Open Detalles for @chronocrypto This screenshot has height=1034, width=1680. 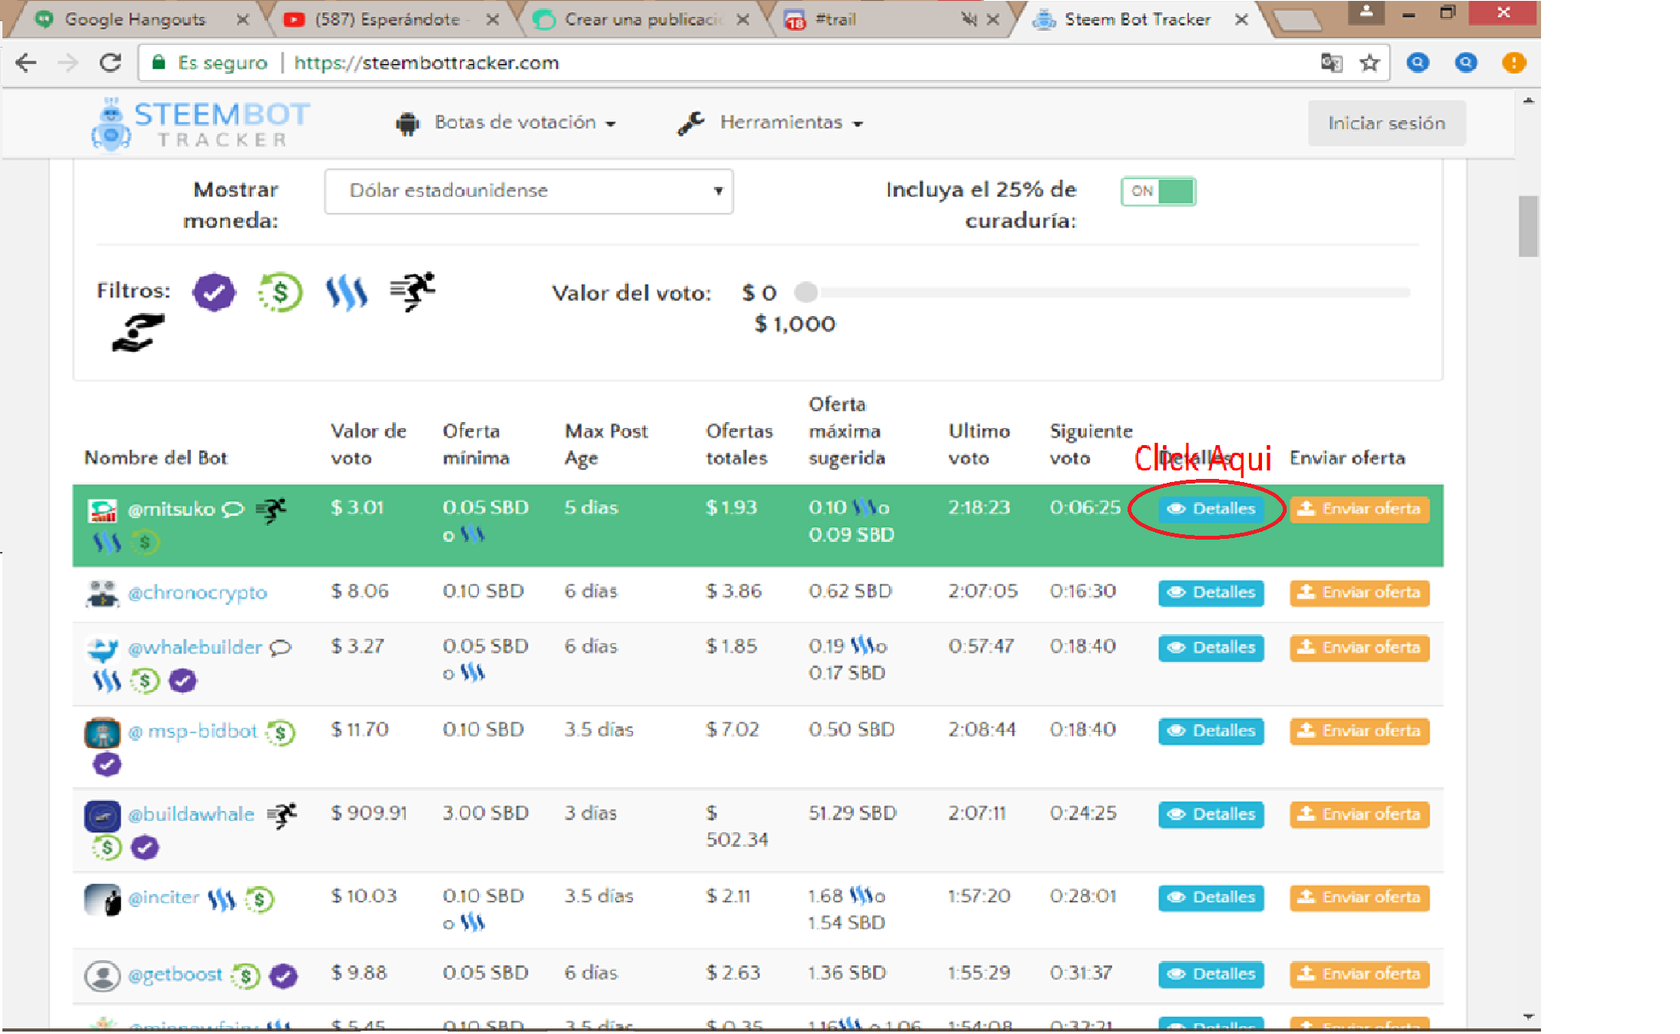point(1211,593)
